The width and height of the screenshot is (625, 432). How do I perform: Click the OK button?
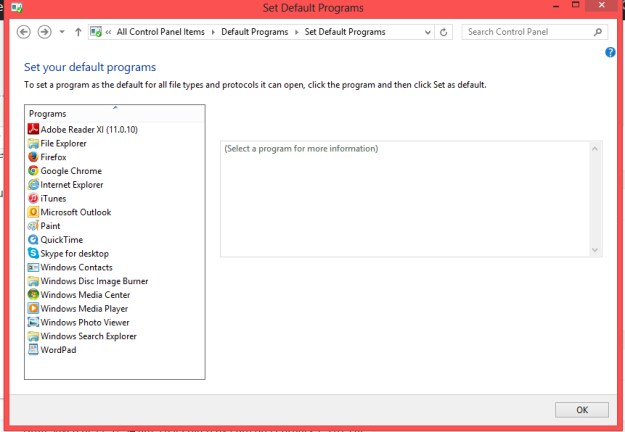pyautogui.click(x=582, y=410)
